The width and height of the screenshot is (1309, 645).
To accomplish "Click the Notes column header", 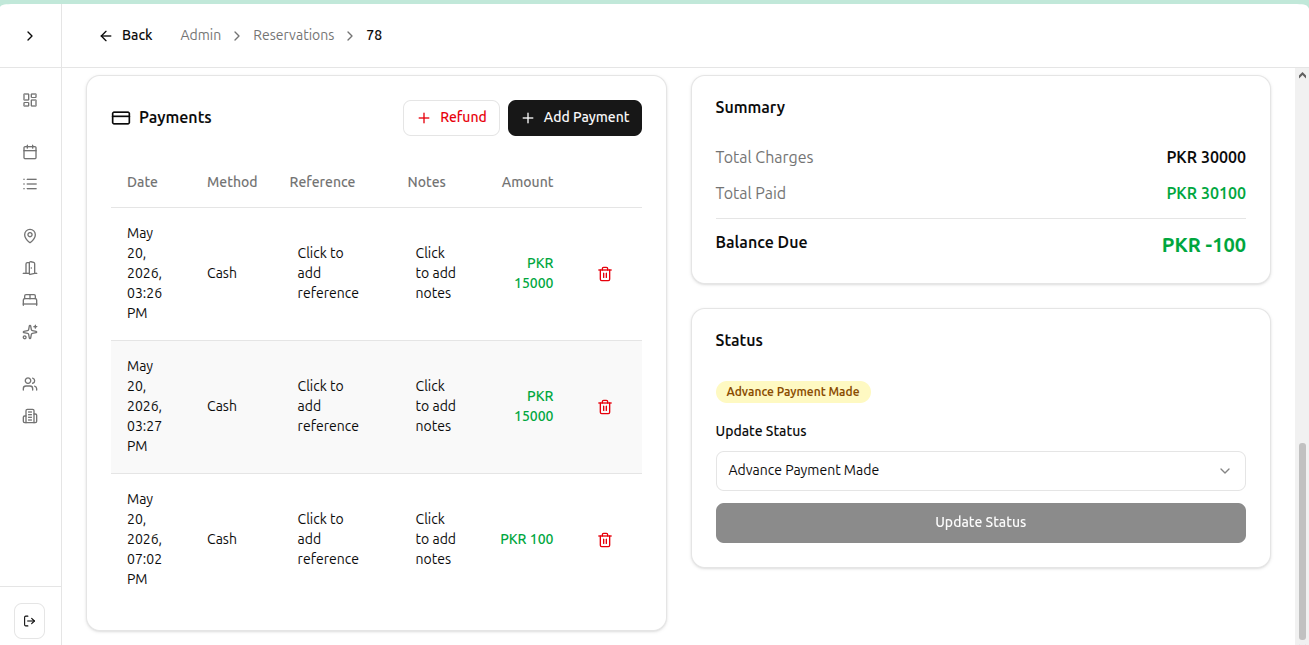I will point(427,182).
